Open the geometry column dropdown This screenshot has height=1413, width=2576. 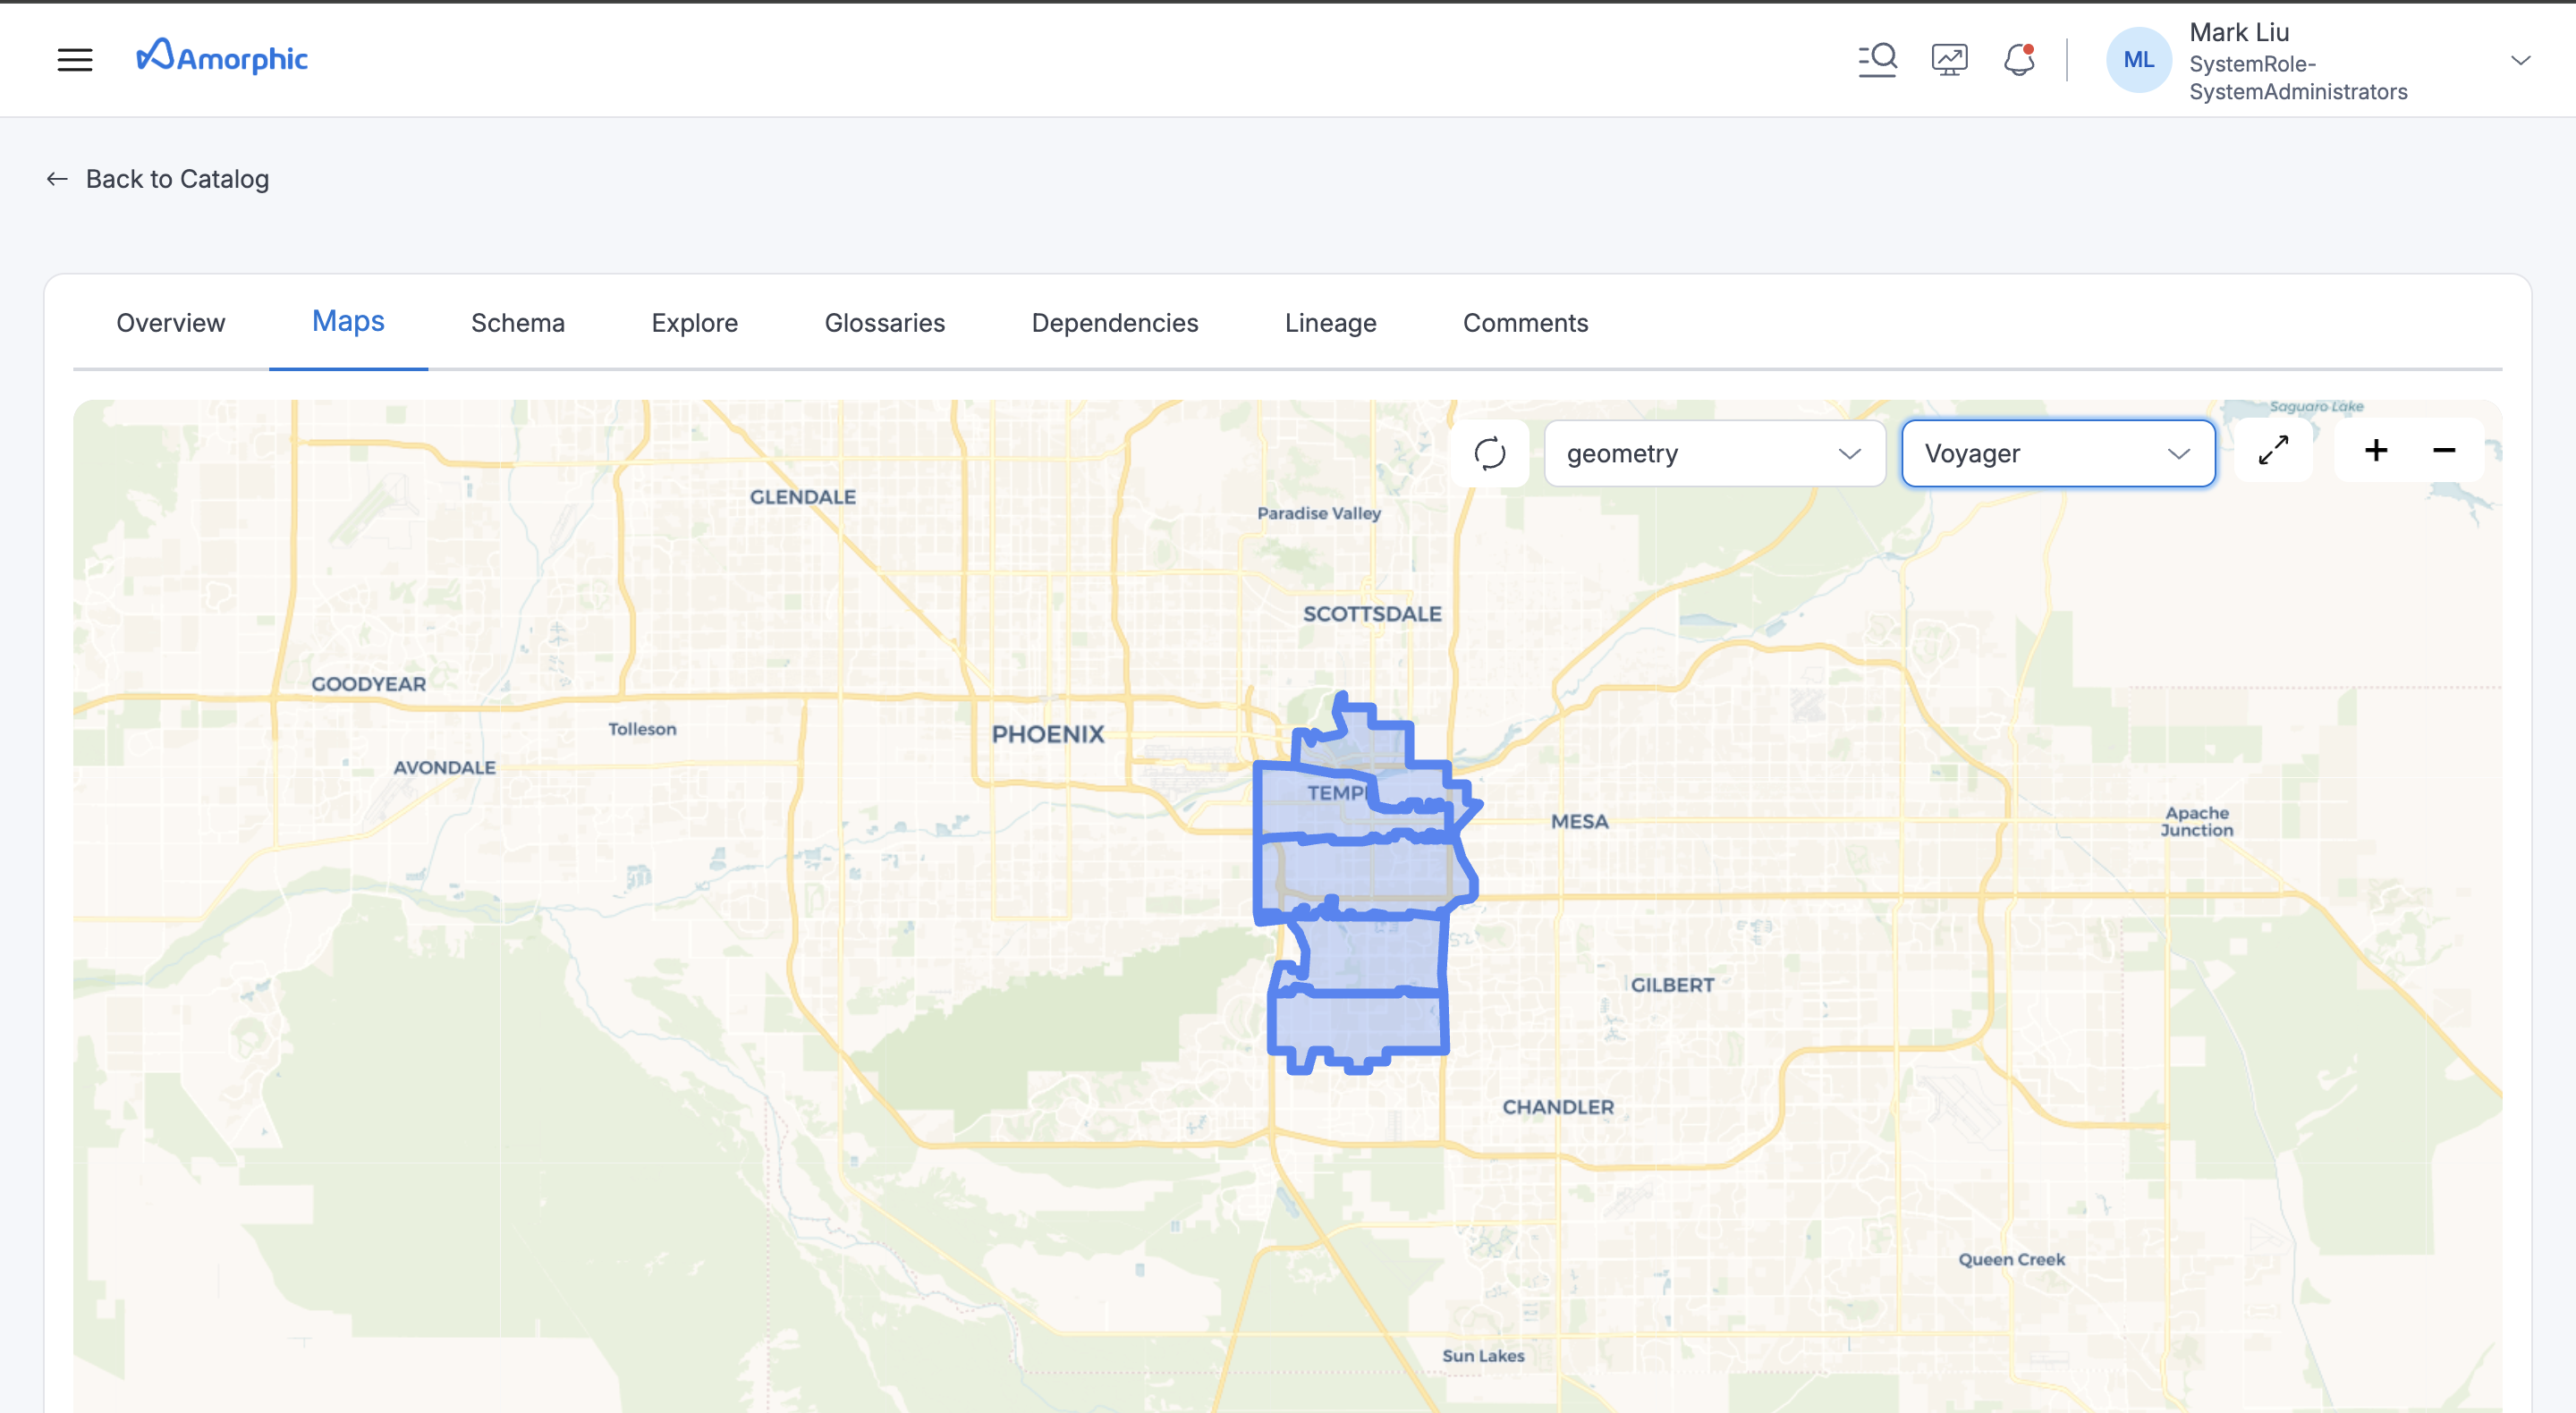coord(1714,453)
